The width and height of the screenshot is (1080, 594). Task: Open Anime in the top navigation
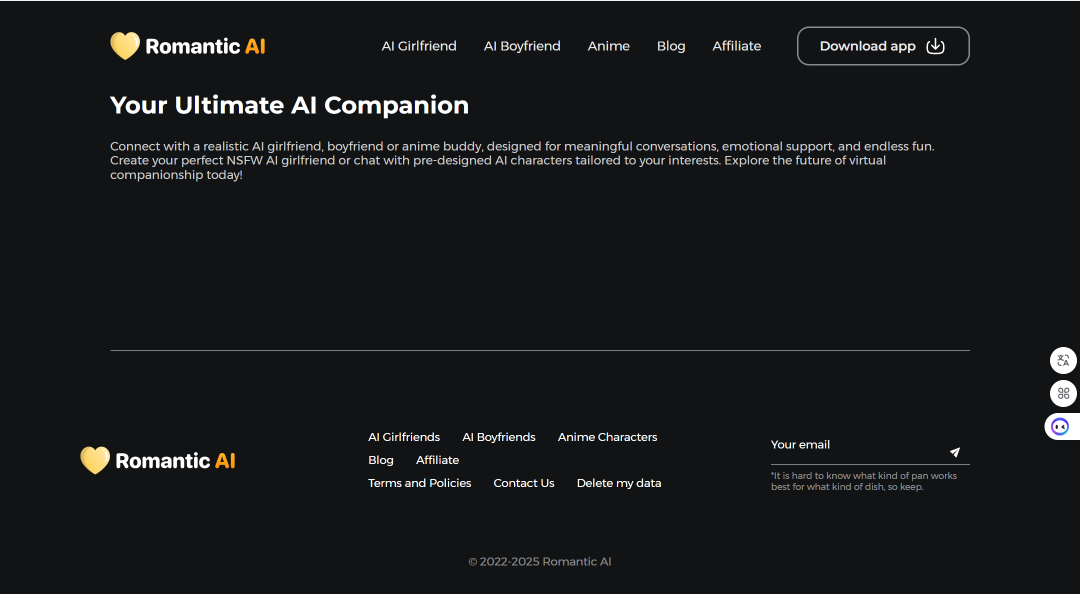pyautogui.click(x=608, y=46)
